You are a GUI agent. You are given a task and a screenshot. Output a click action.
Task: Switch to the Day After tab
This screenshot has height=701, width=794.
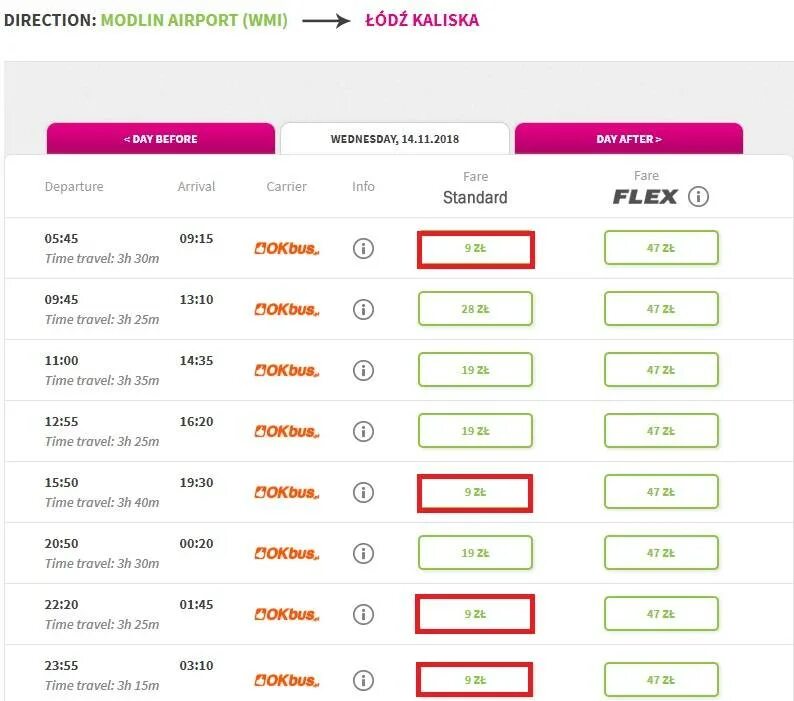click(x=629, y=139)
